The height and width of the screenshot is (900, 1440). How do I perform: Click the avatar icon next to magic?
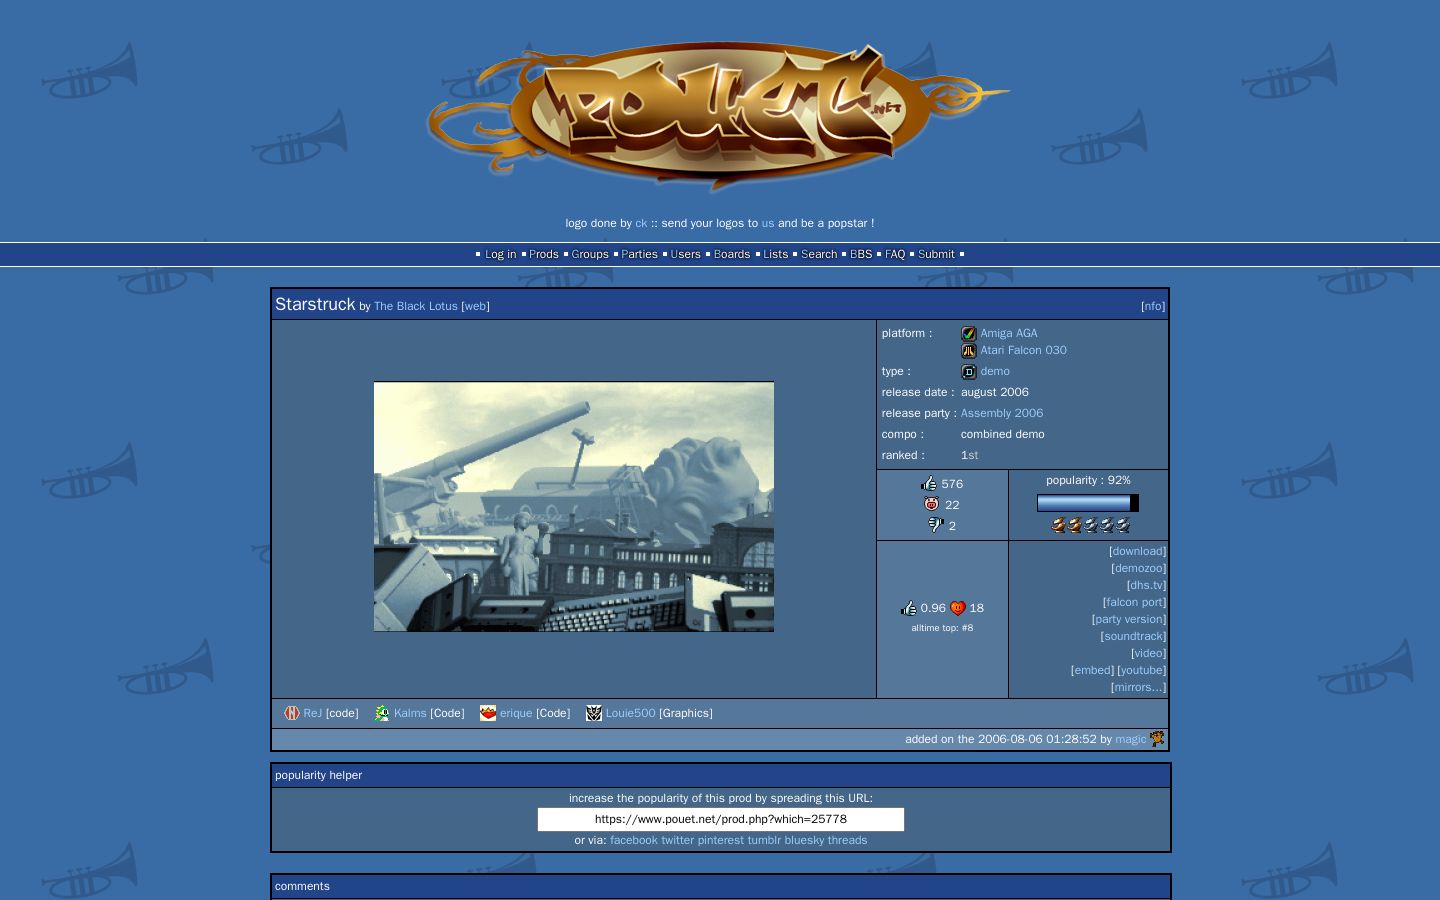click(x=1157, y=739)
